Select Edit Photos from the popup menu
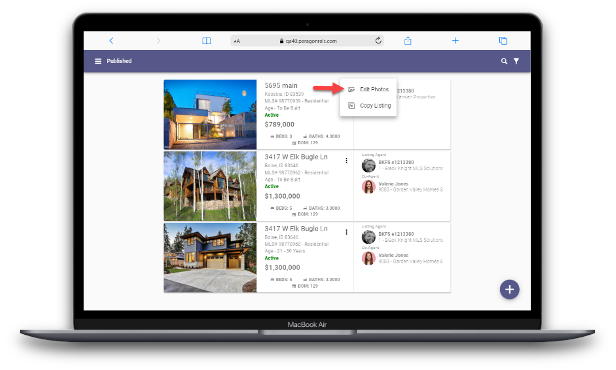The height and width of the screenshot is (370, 616). [368, 89]
